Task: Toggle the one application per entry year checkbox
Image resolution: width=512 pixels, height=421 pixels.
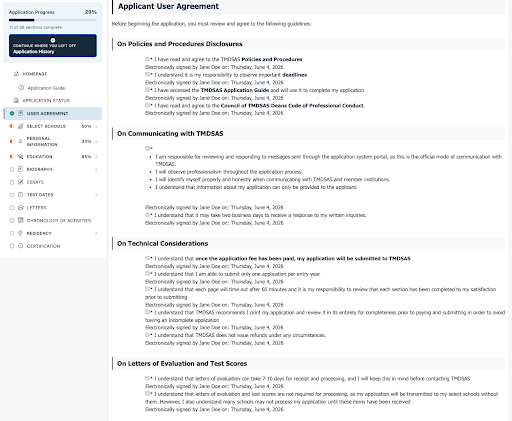Action: pyautogui.click(x=147, y=274)
